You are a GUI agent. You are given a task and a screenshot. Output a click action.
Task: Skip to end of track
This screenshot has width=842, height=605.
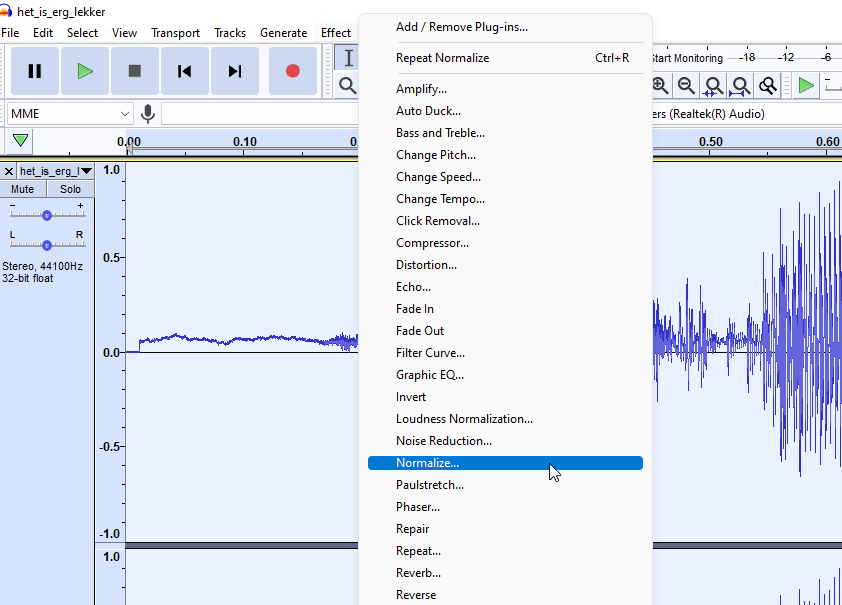tap(235, 71)
